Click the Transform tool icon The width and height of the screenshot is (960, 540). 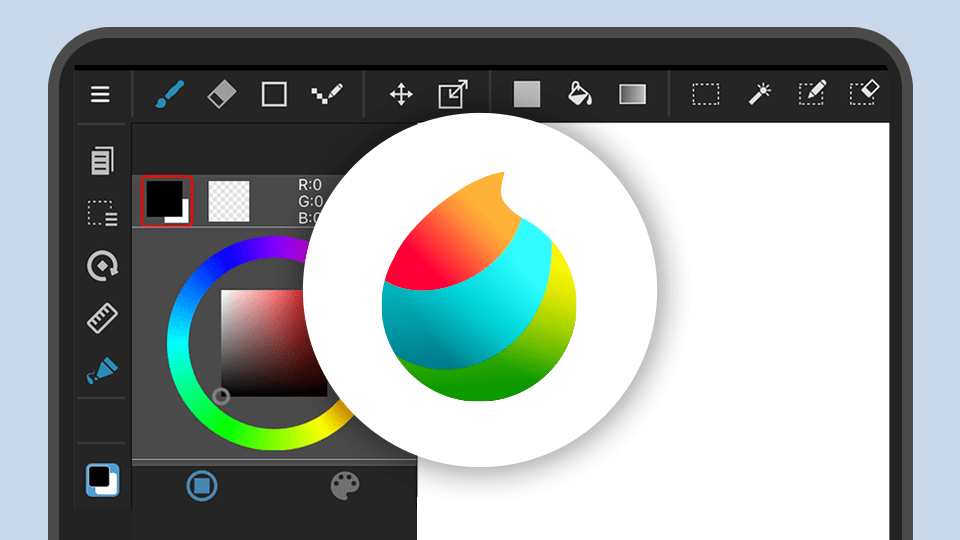coord(453,95)
